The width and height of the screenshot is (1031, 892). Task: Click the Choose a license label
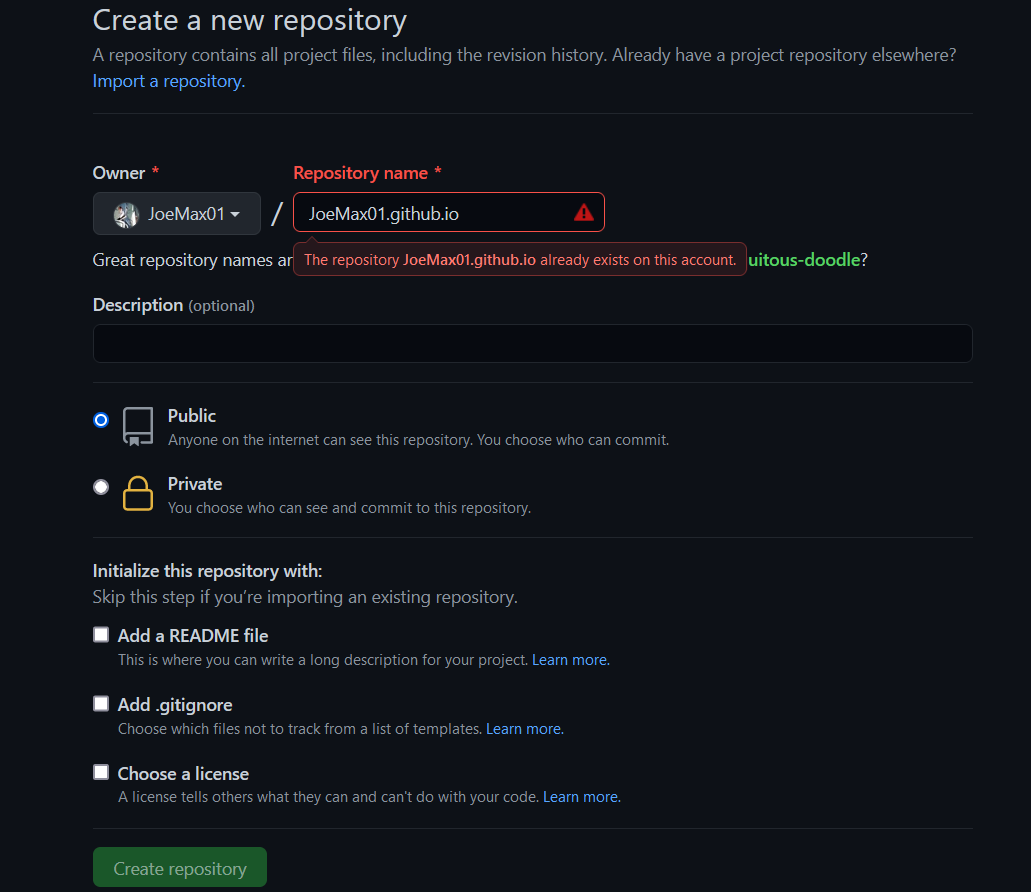[x=183, y=774]
